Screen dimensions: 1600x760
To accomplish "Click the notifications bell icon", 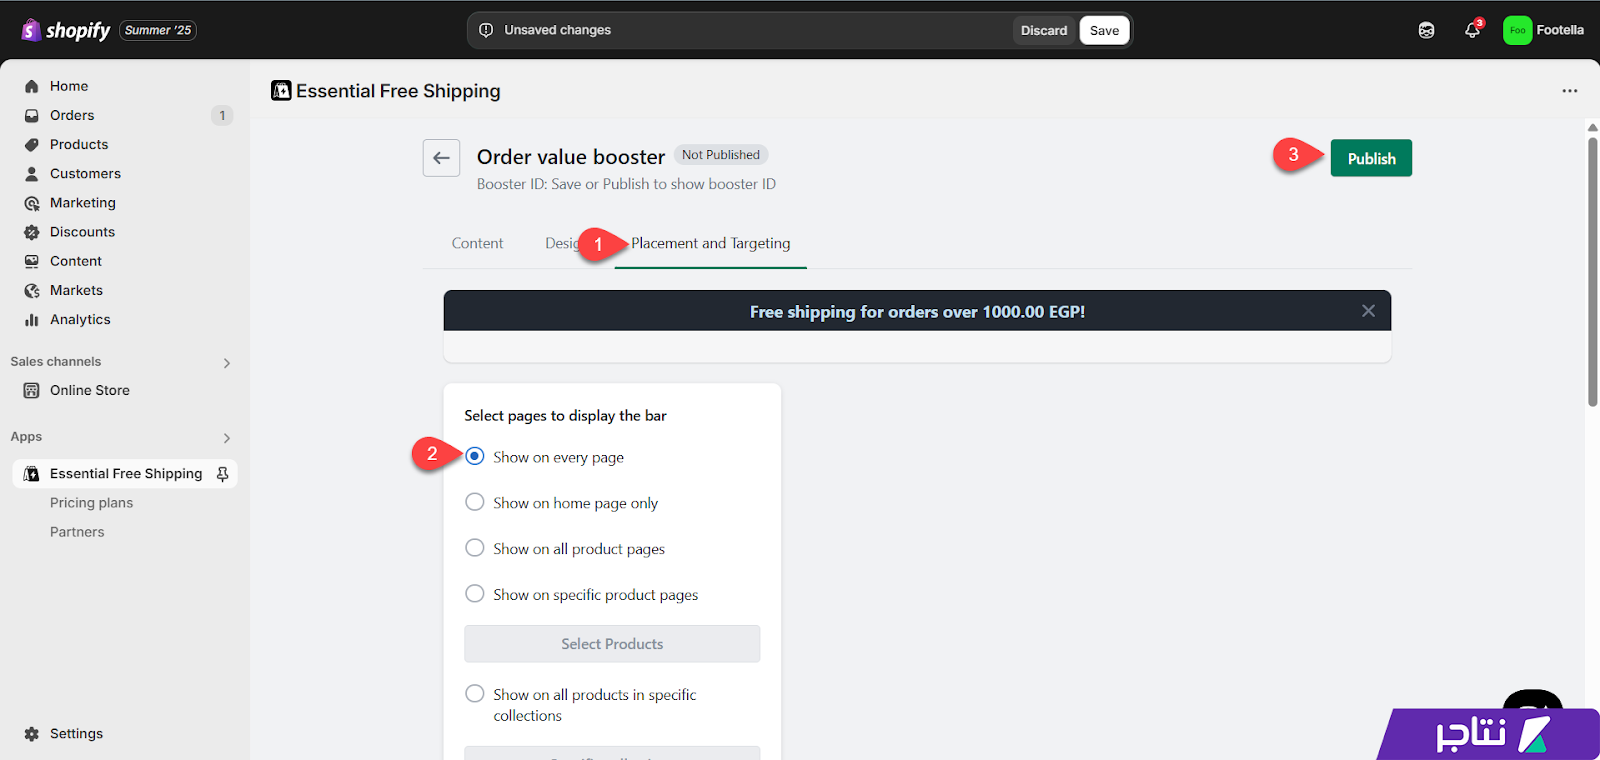I will coord(1472,30).
